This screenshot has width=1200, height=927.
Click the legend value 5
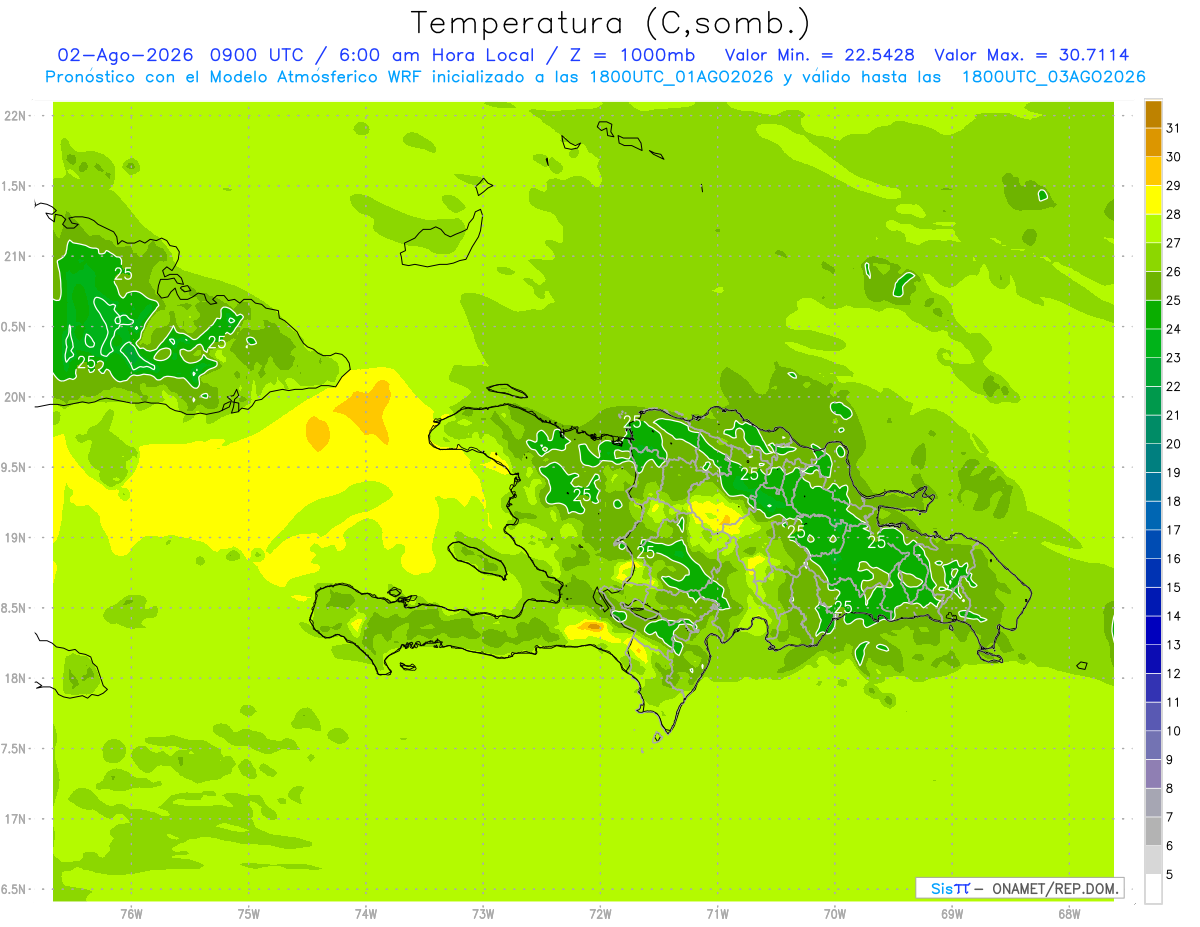[1170, 874]
